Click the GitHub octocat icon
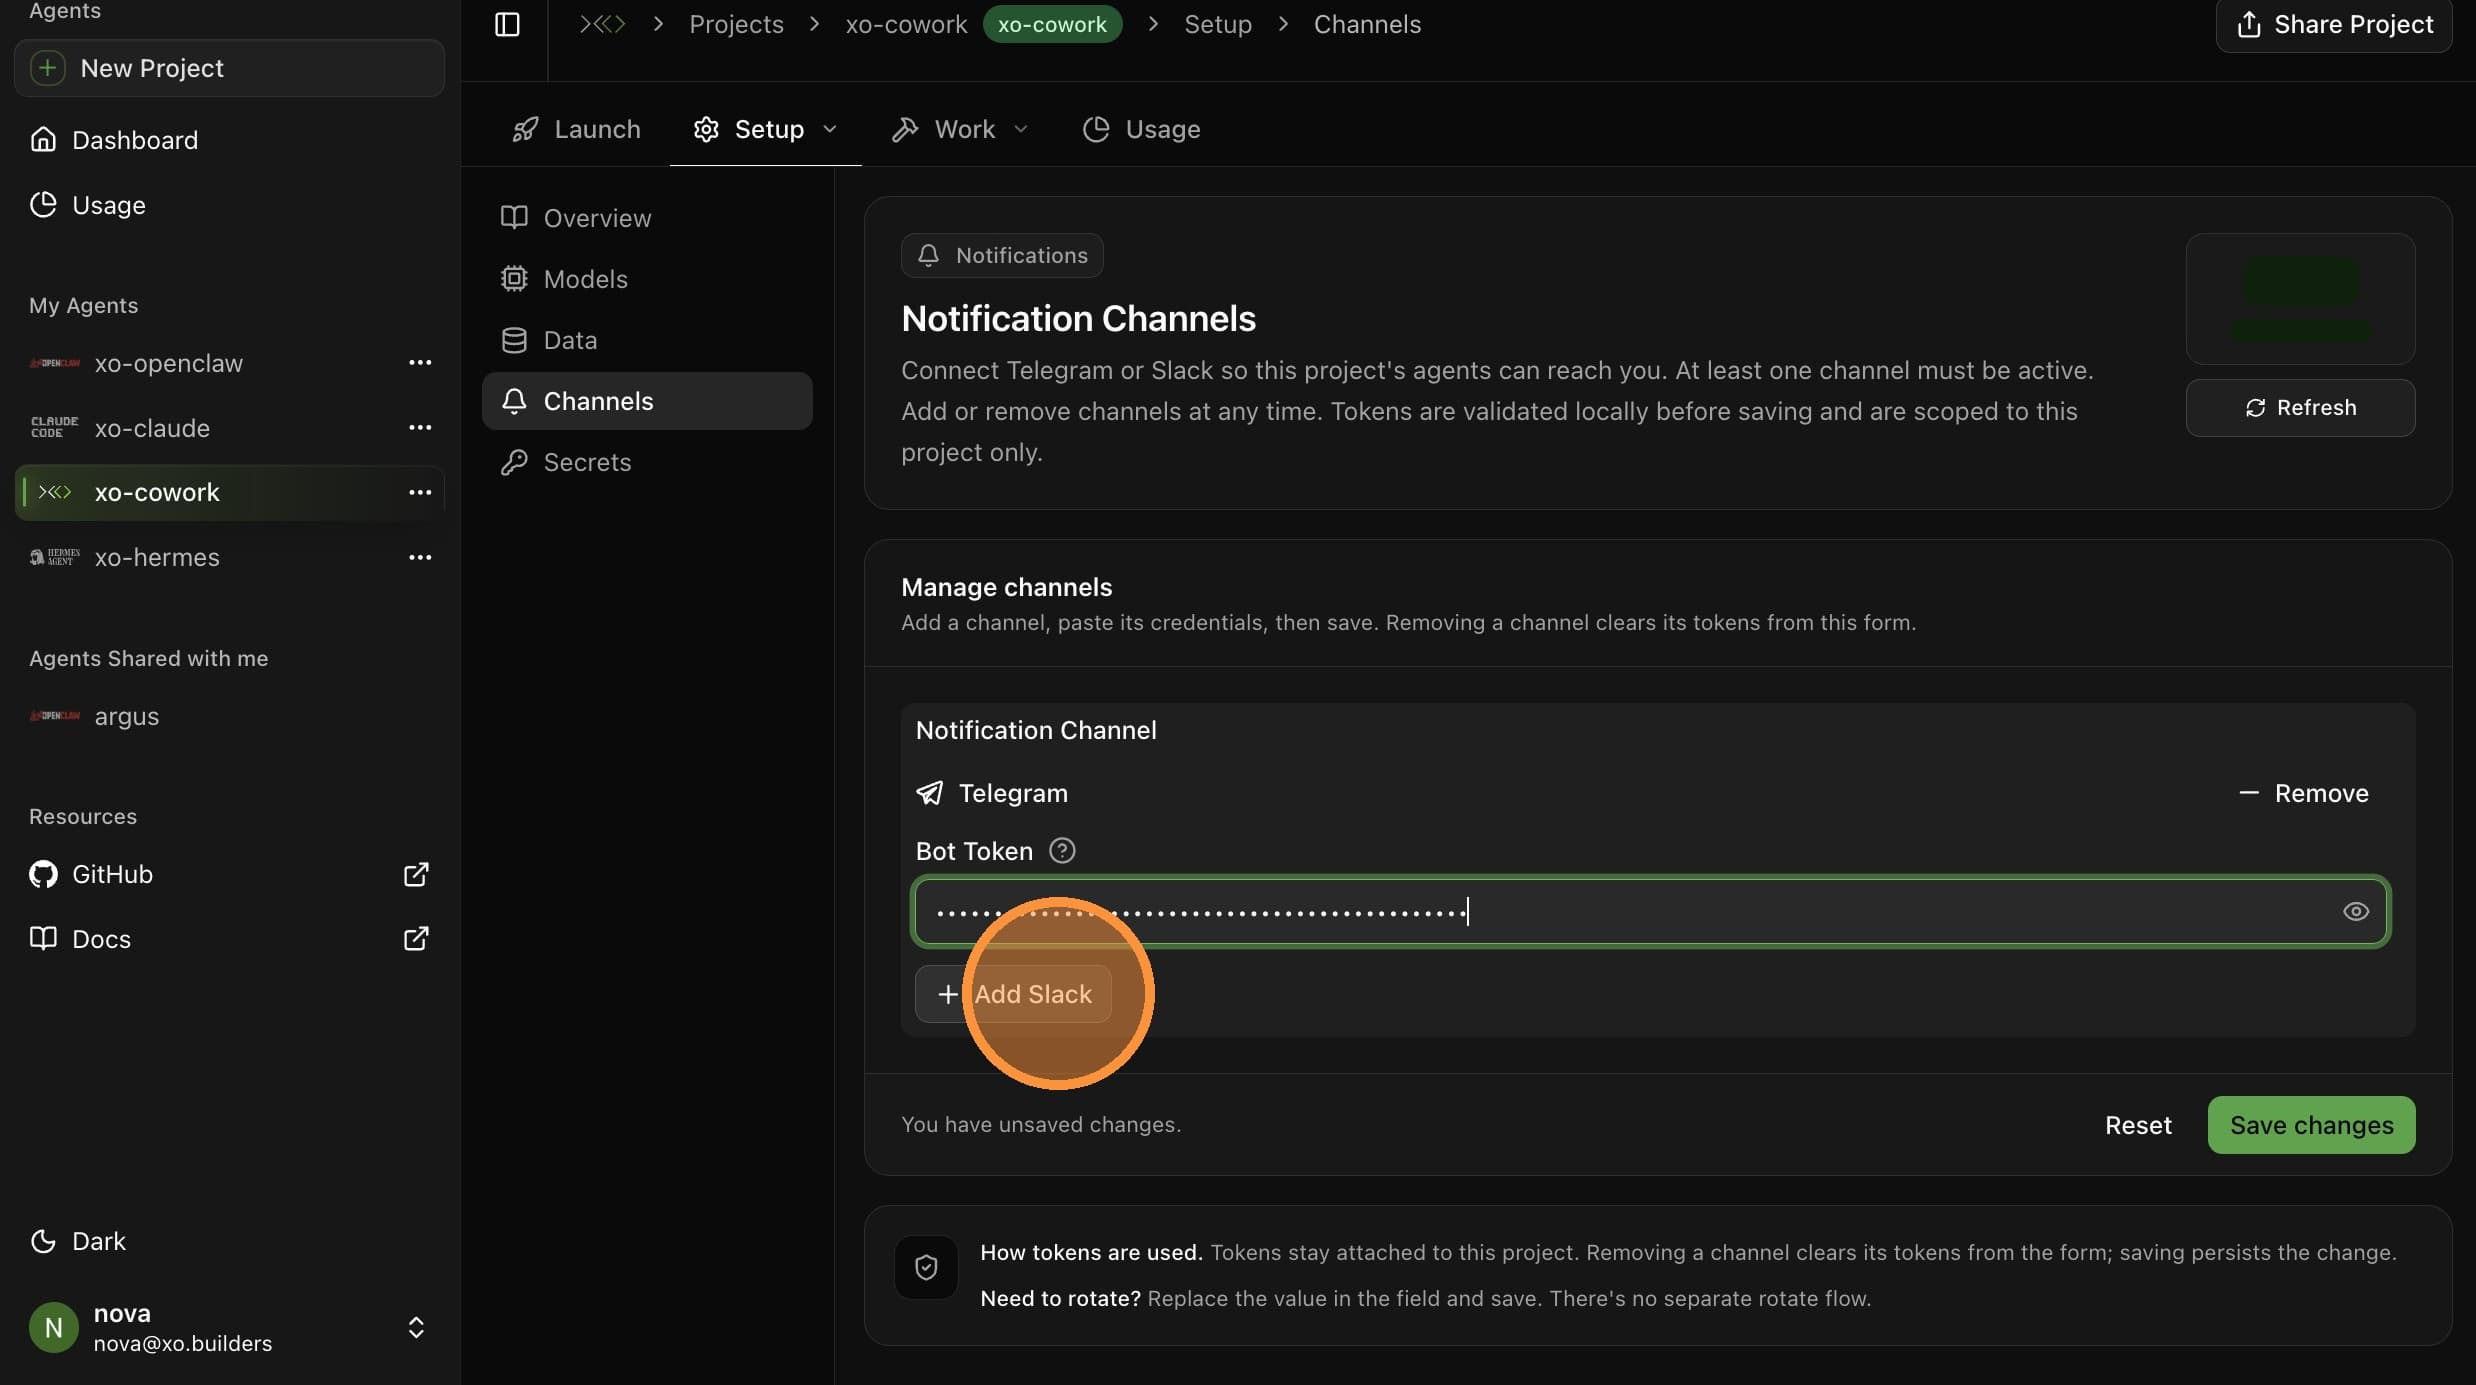 (43, 874)
